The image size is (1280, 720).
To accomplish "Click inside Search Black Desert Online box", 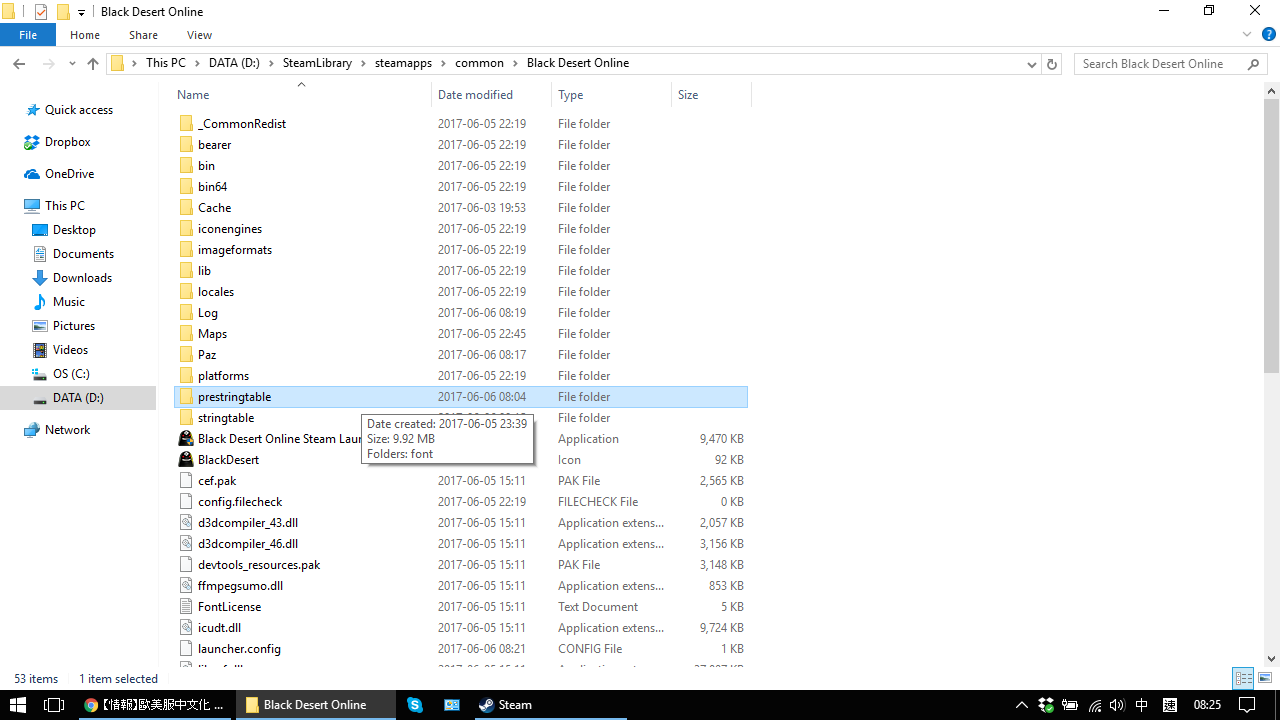I will pyautogui.click(x=1160, y=63).
